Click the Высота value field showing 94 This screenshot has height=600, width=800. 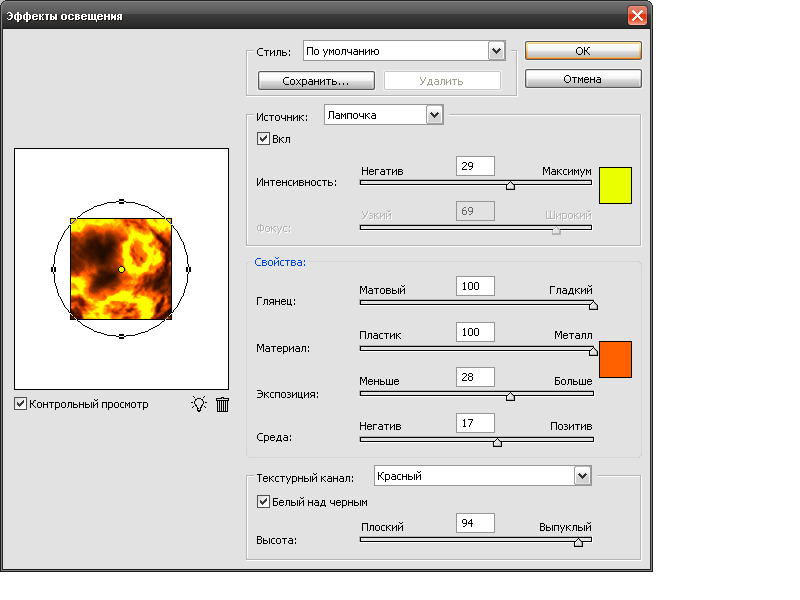(476, 523)
